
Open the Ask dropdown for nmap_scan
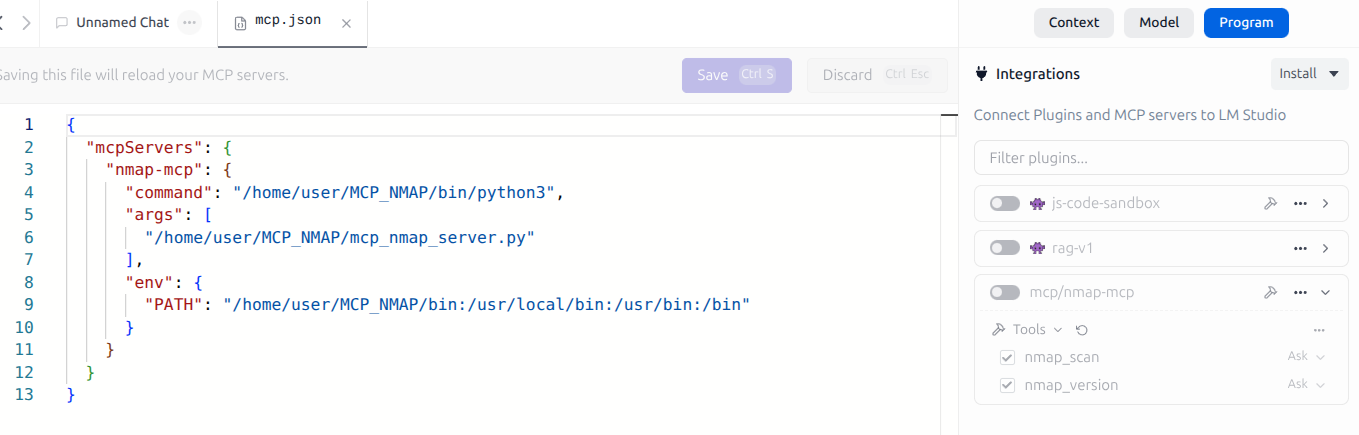tap(1306, 356)
